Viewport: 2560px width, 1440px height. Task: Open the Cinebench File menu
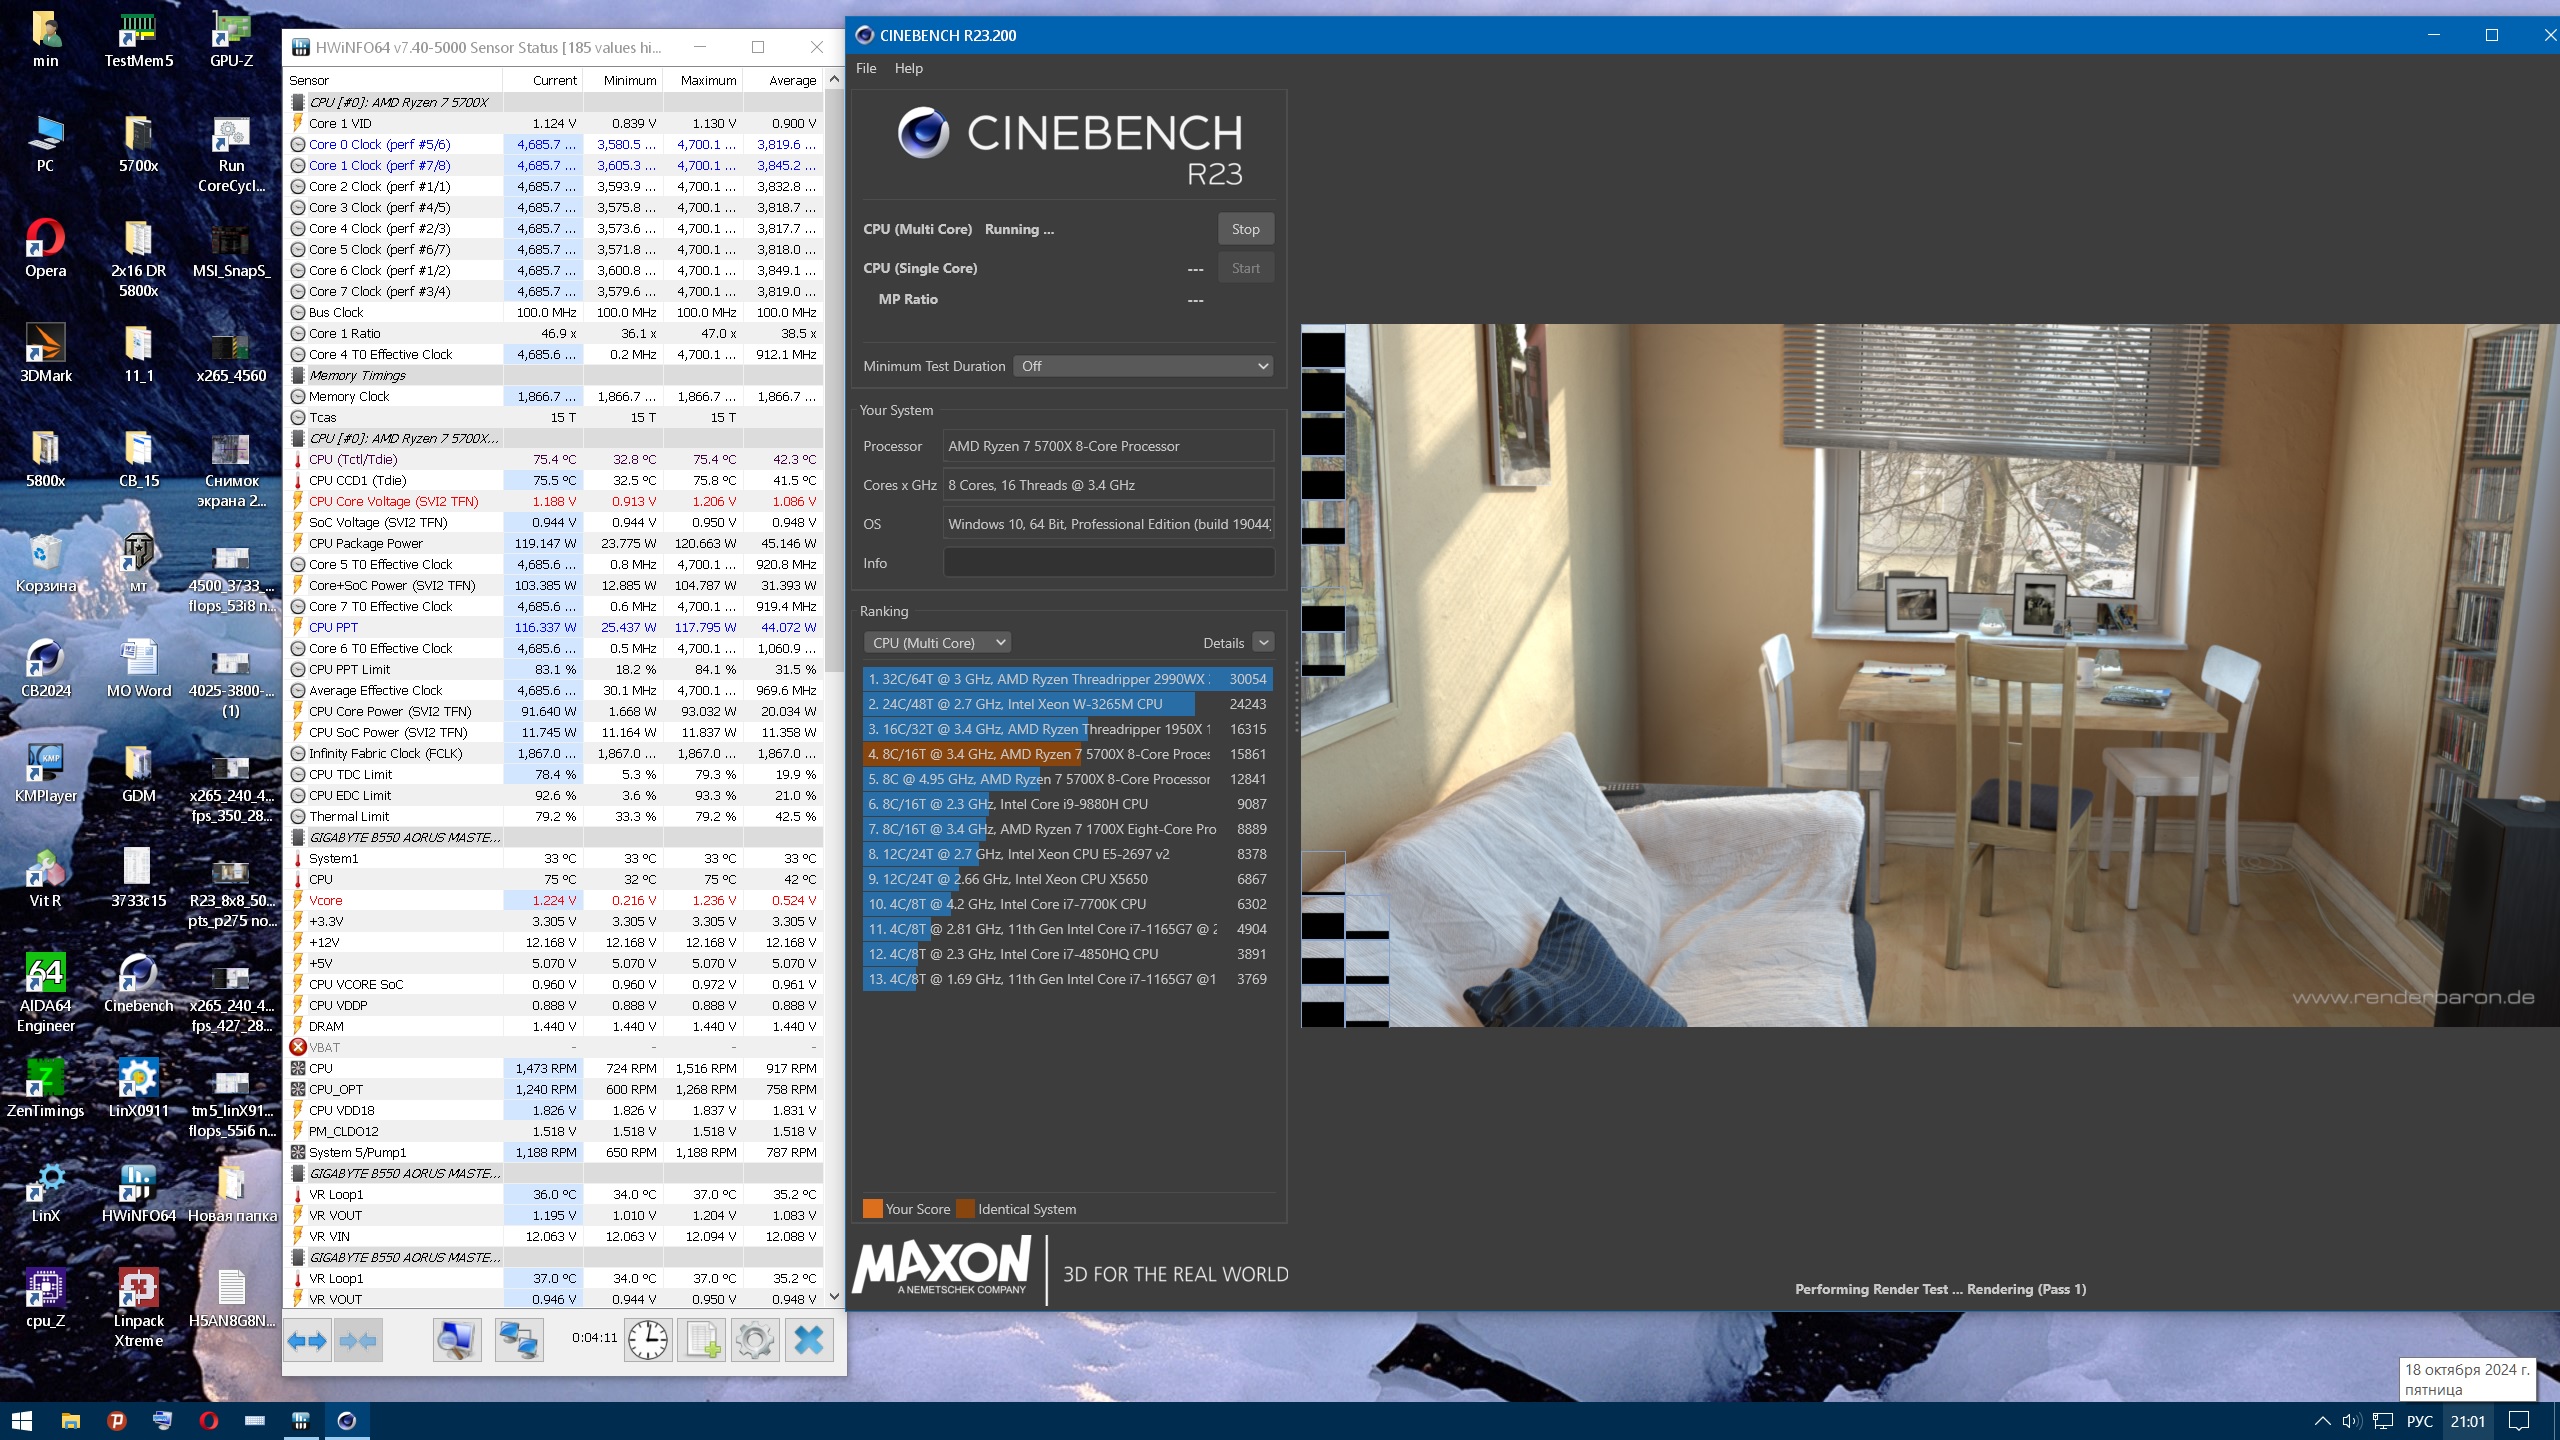(866, 68)
